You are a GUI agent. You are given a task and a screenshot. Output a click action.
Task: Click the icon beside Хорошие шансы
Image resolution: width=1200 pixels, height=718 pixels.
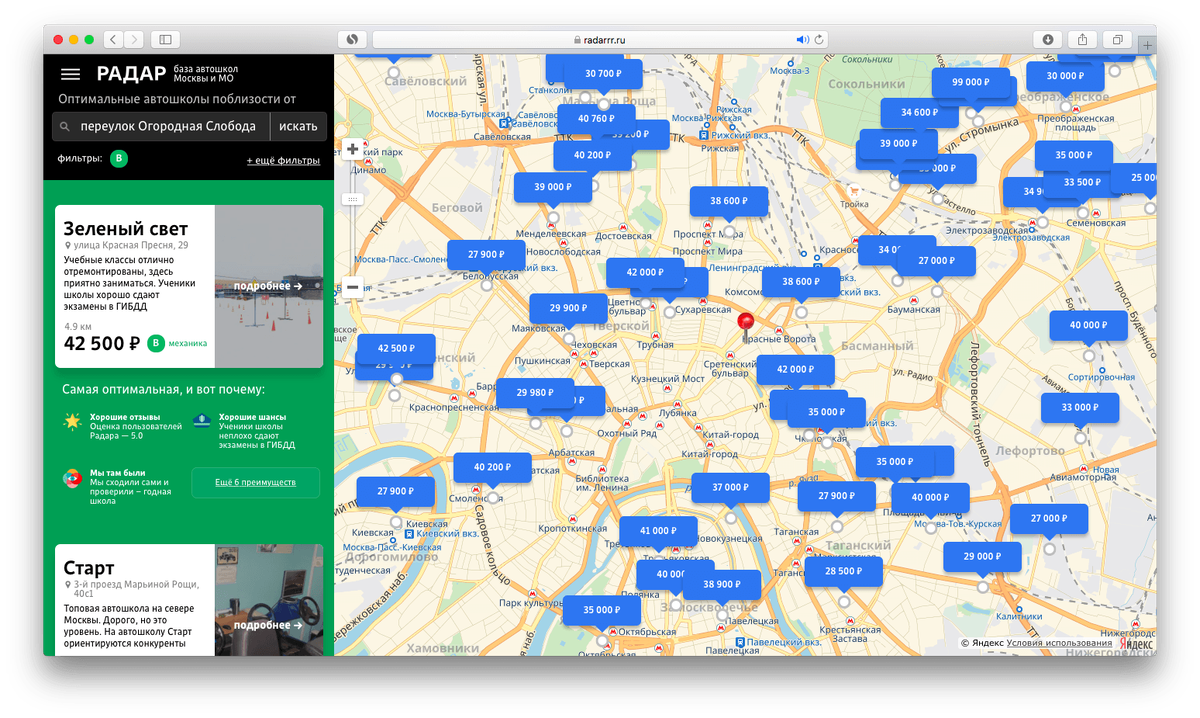click(x=202, y=420)
